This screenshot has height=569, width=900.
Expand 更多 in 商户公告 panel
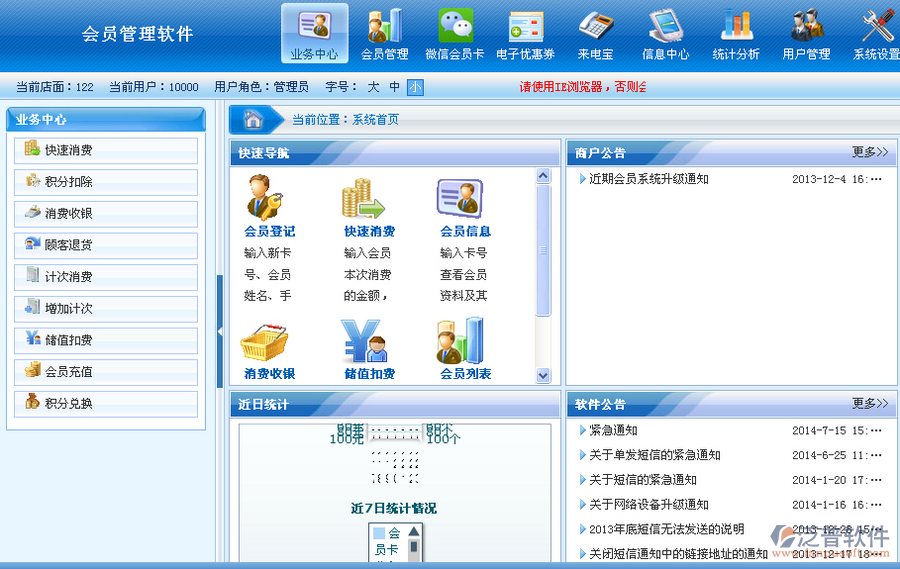click(869, 152)
